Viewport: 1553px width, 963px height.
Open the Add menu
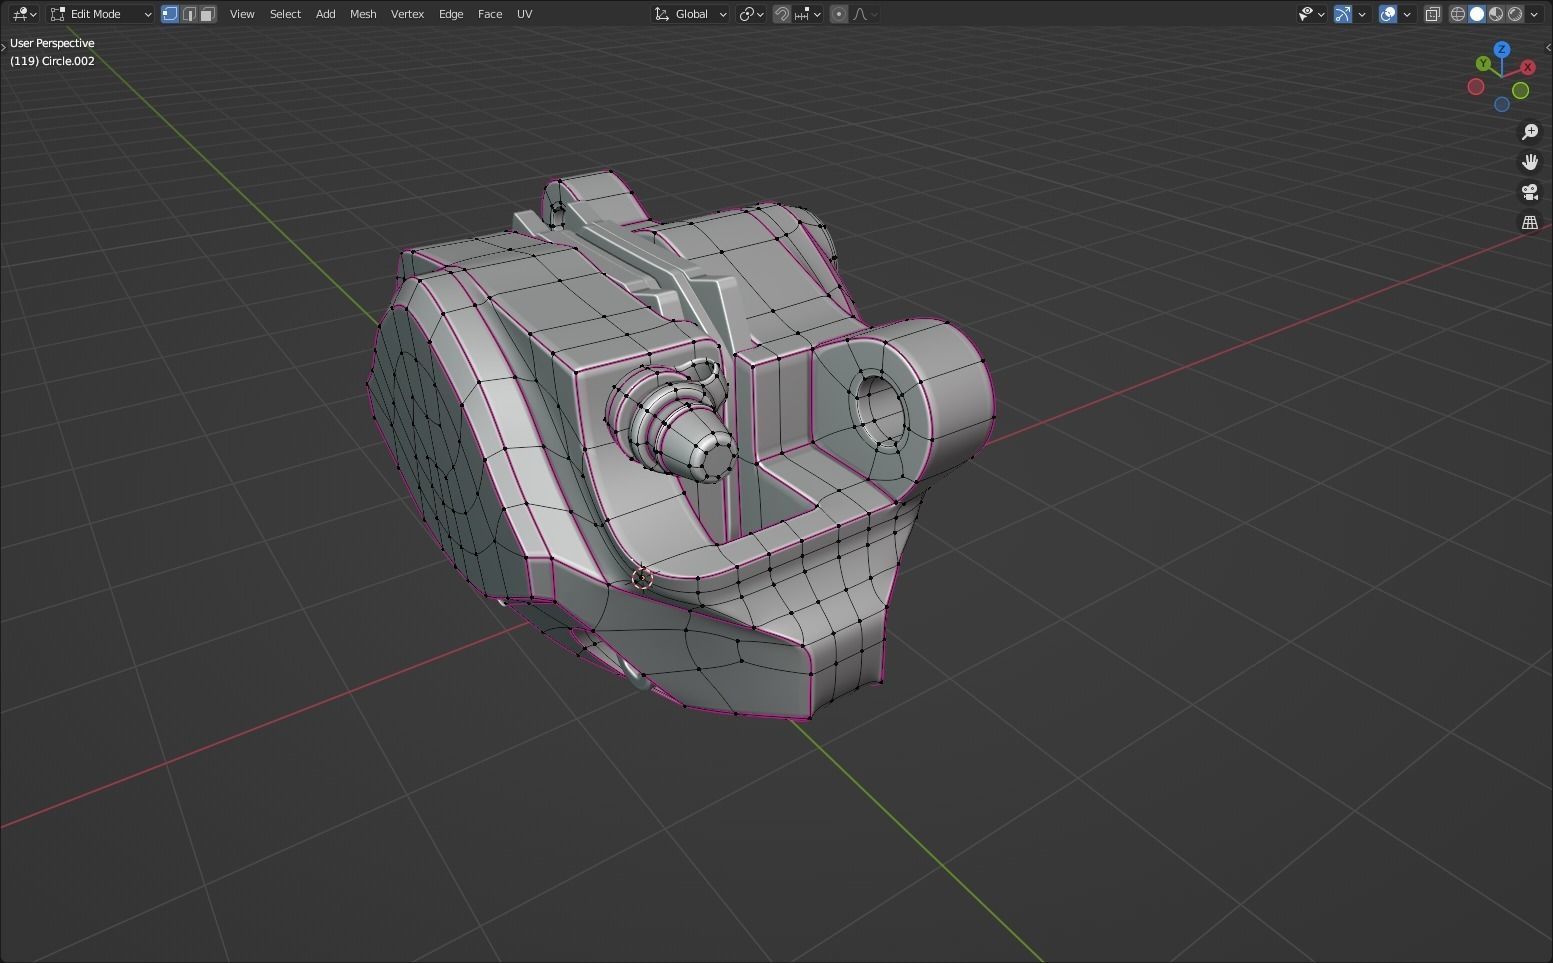click(x=325, y=14)
